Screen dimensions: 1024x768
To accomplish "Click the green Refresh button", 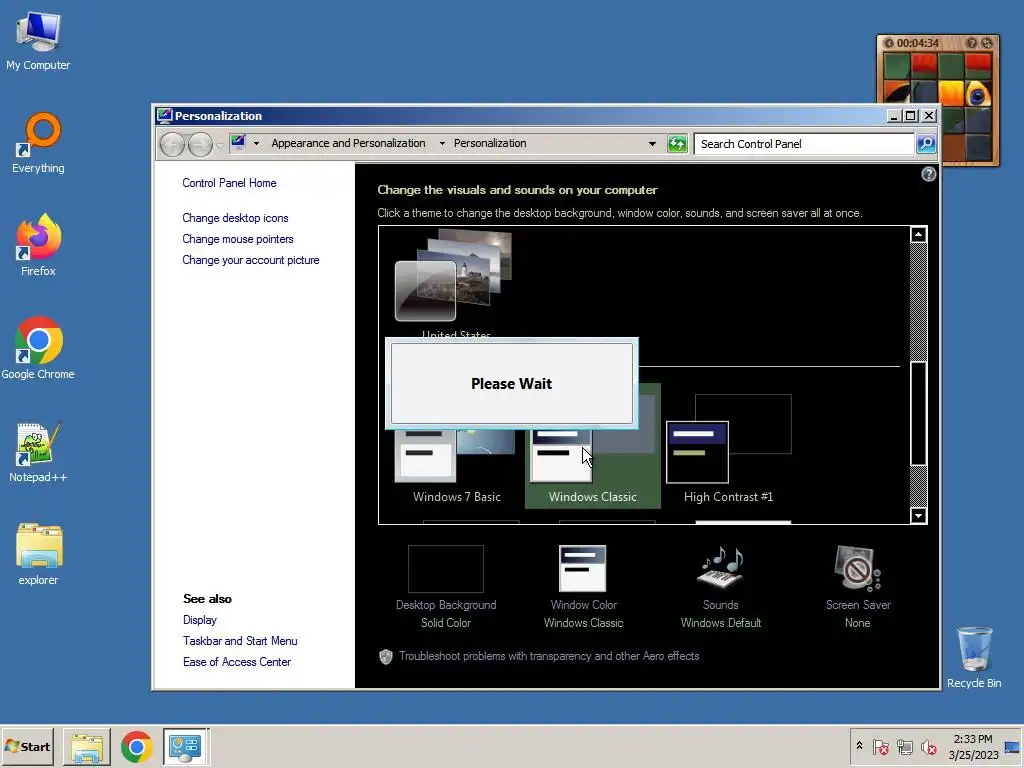I will [x=677, y=144].
